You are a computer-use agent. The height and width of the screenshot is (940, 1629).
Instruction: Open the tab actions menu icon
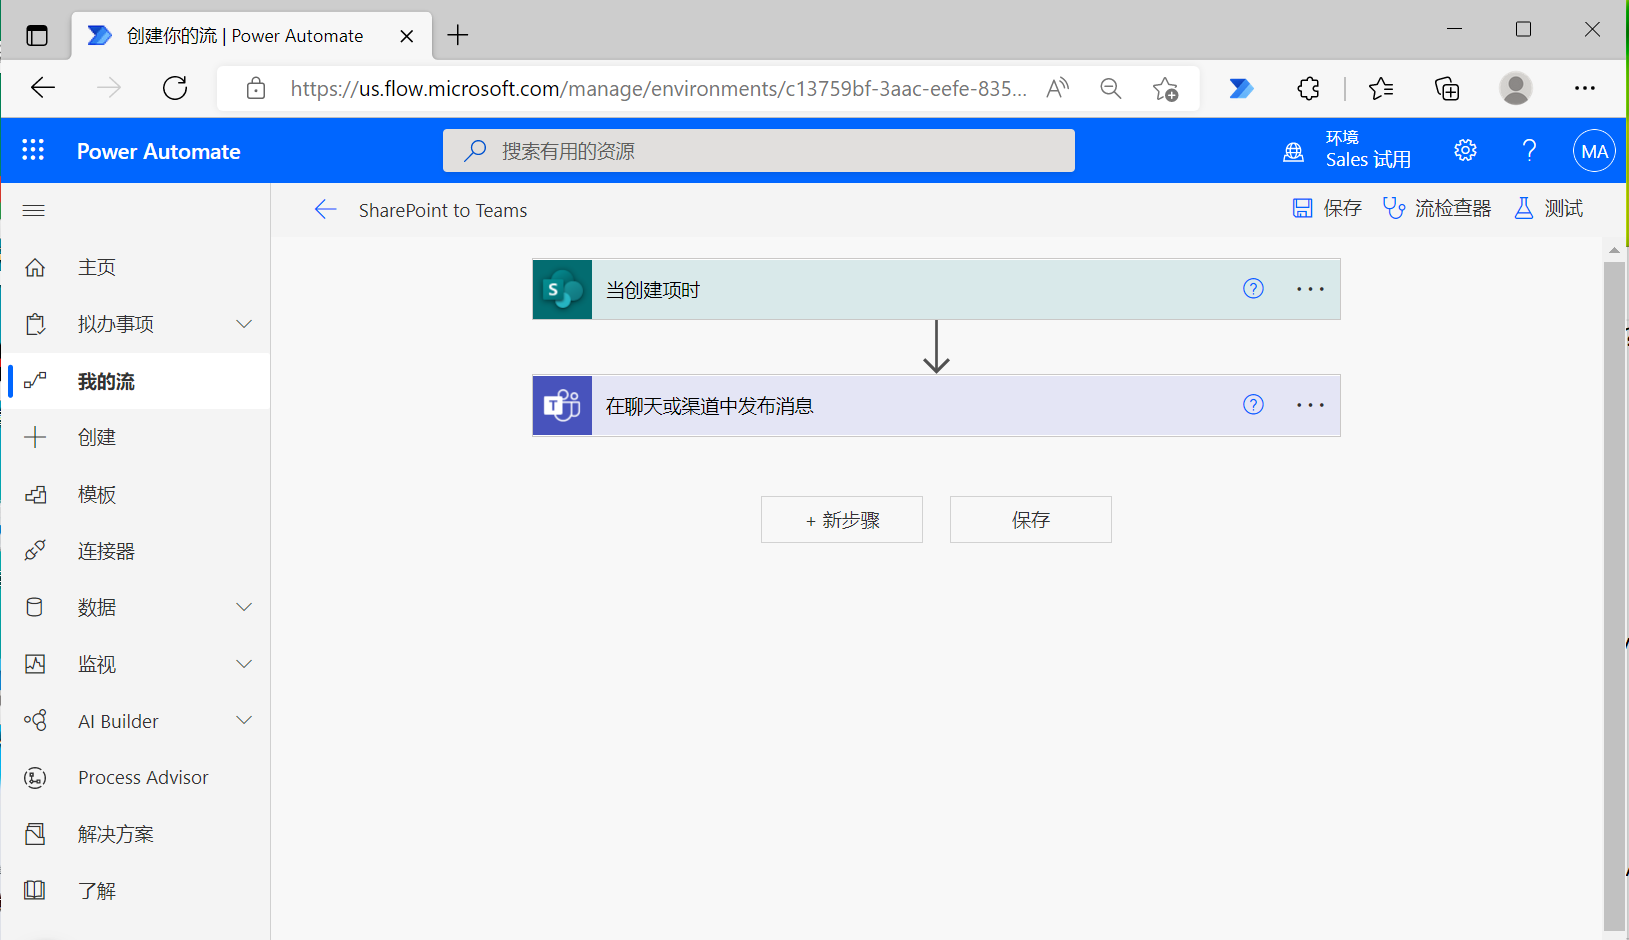point(37,36)
